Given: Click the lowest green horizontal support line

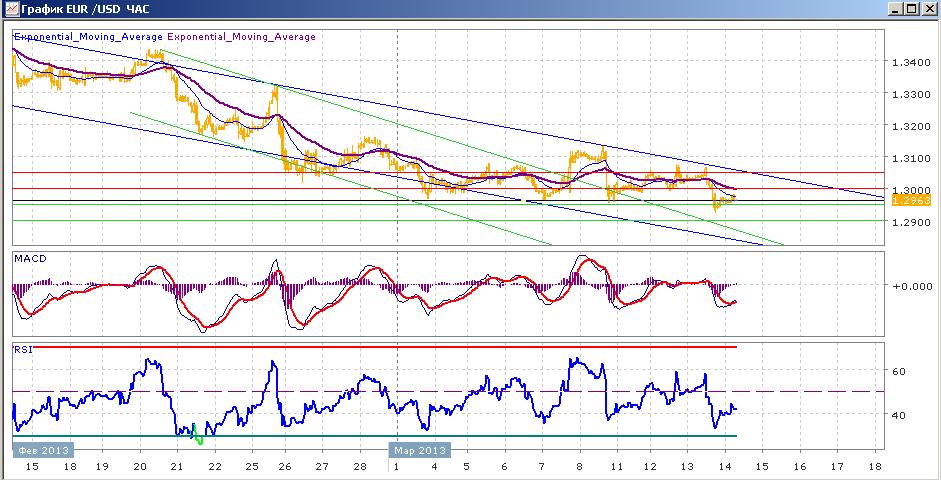Looking at the screenshot, I should click(449, 220).
